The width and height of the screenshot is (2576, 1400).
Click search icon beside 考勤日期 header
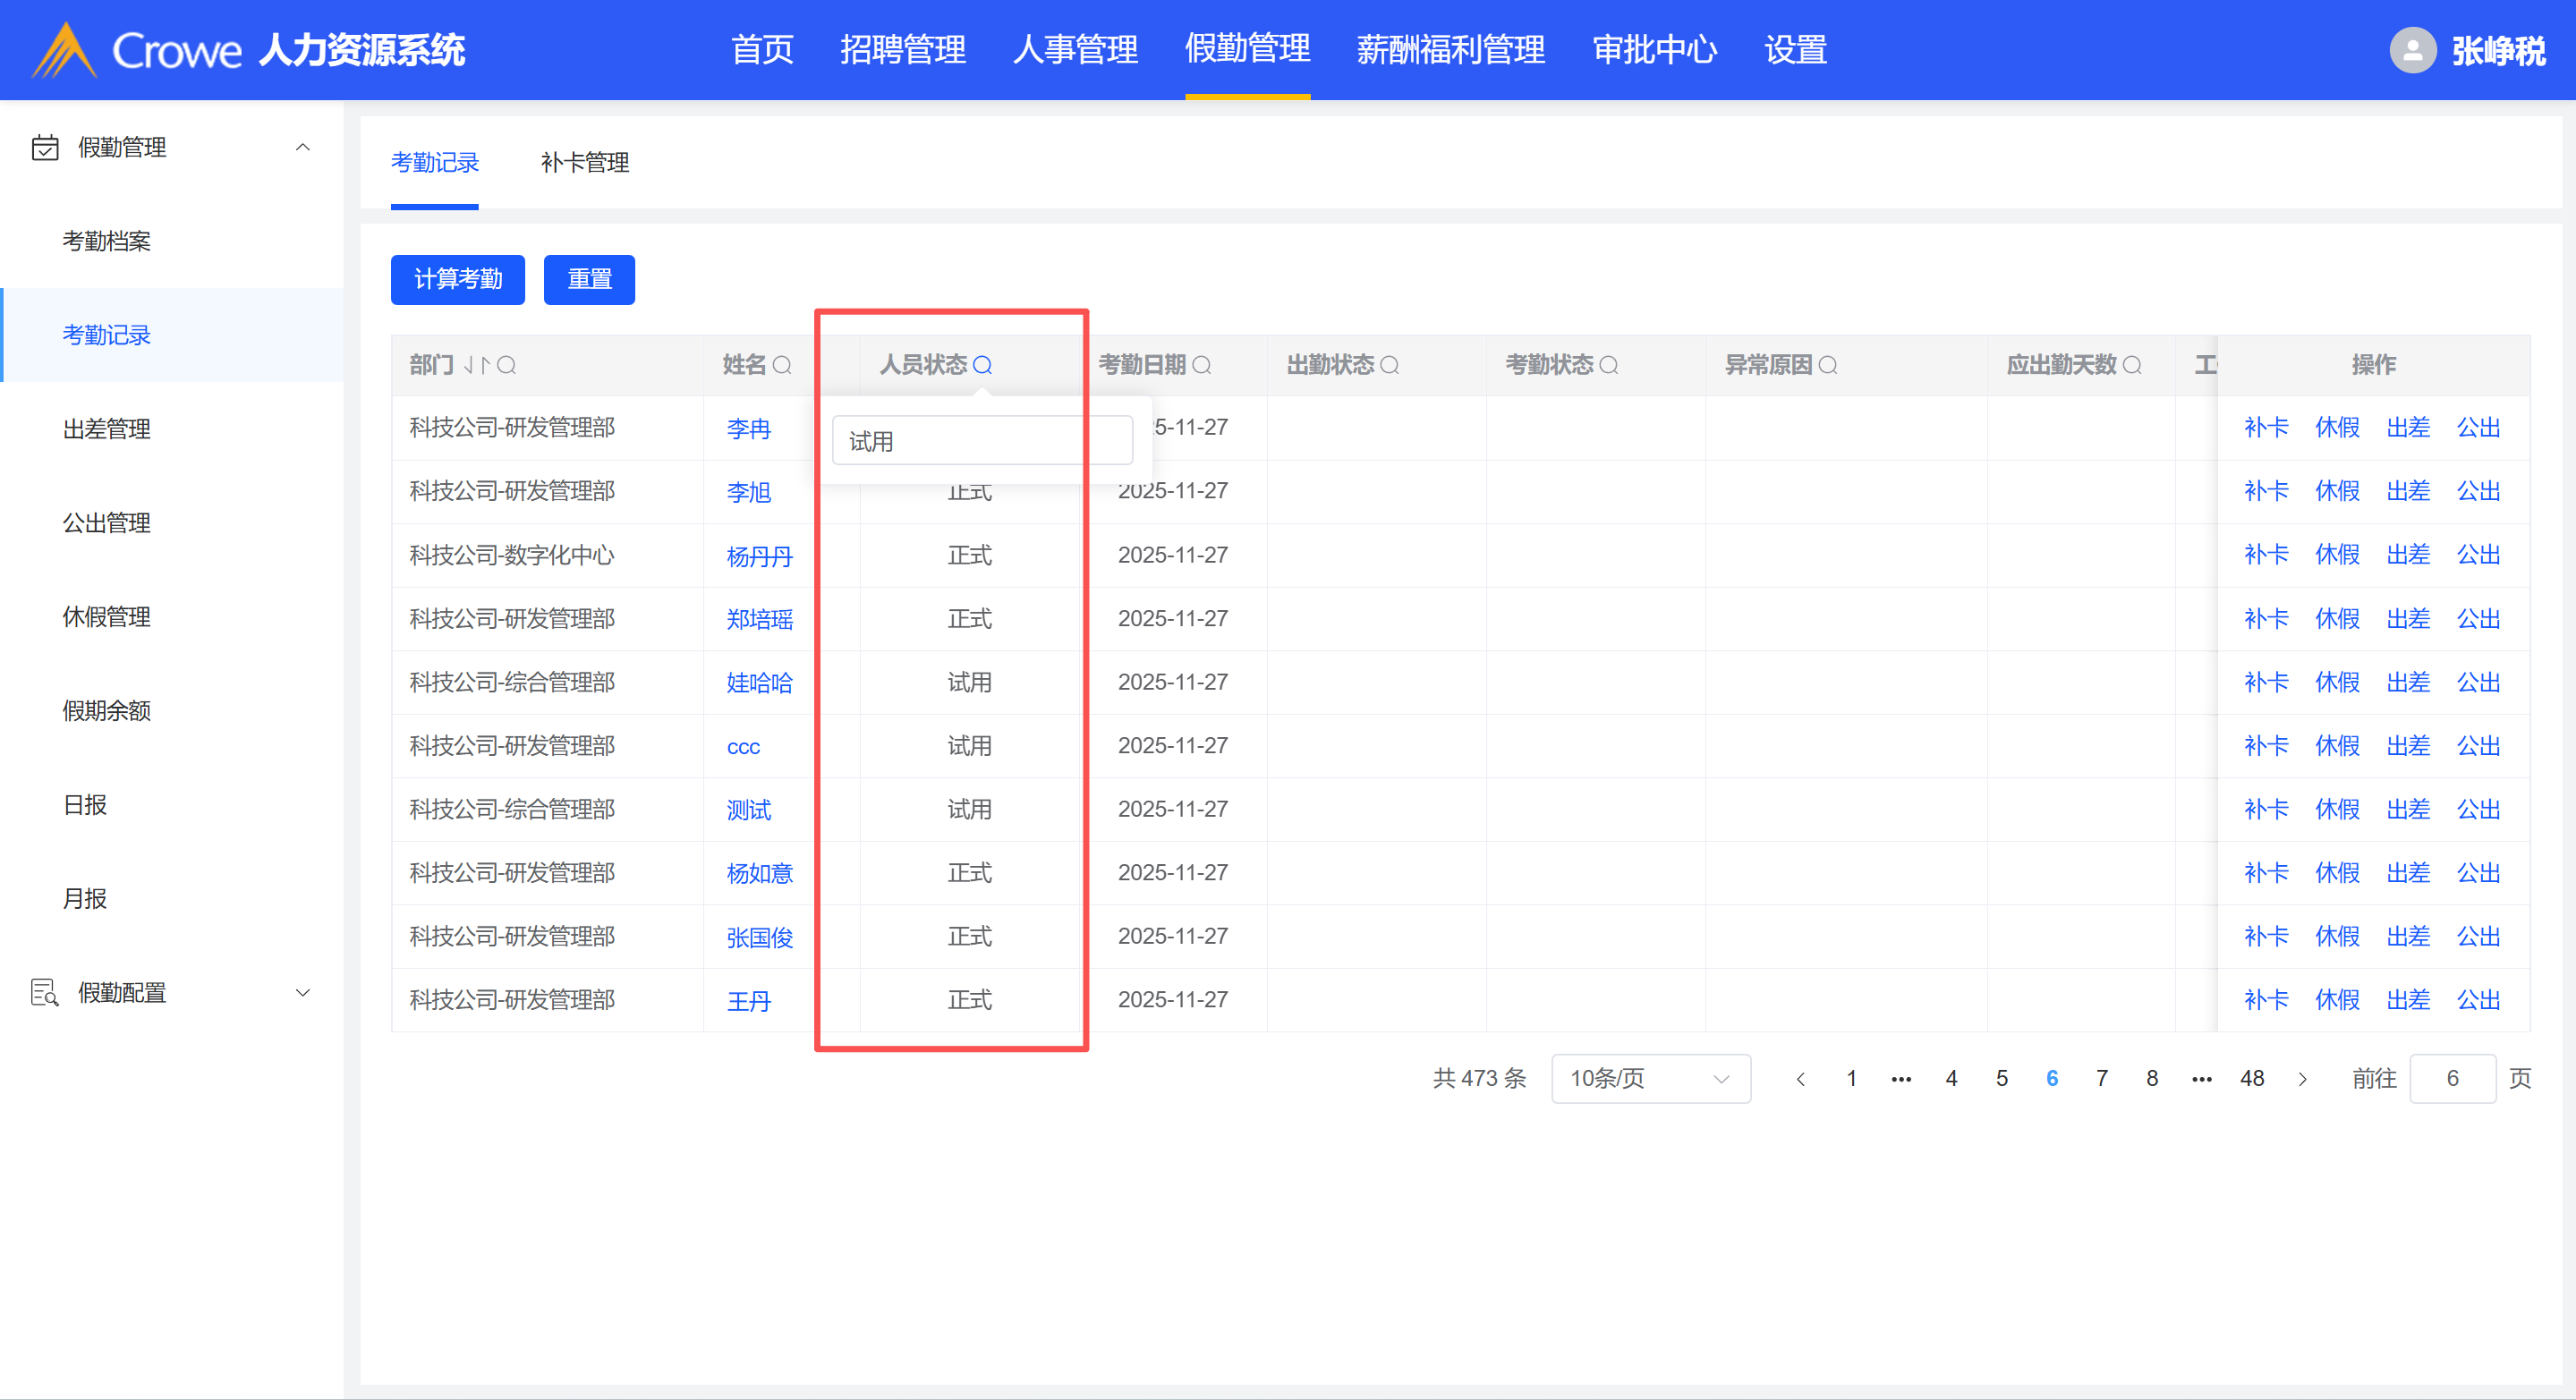coord(1202,365)
